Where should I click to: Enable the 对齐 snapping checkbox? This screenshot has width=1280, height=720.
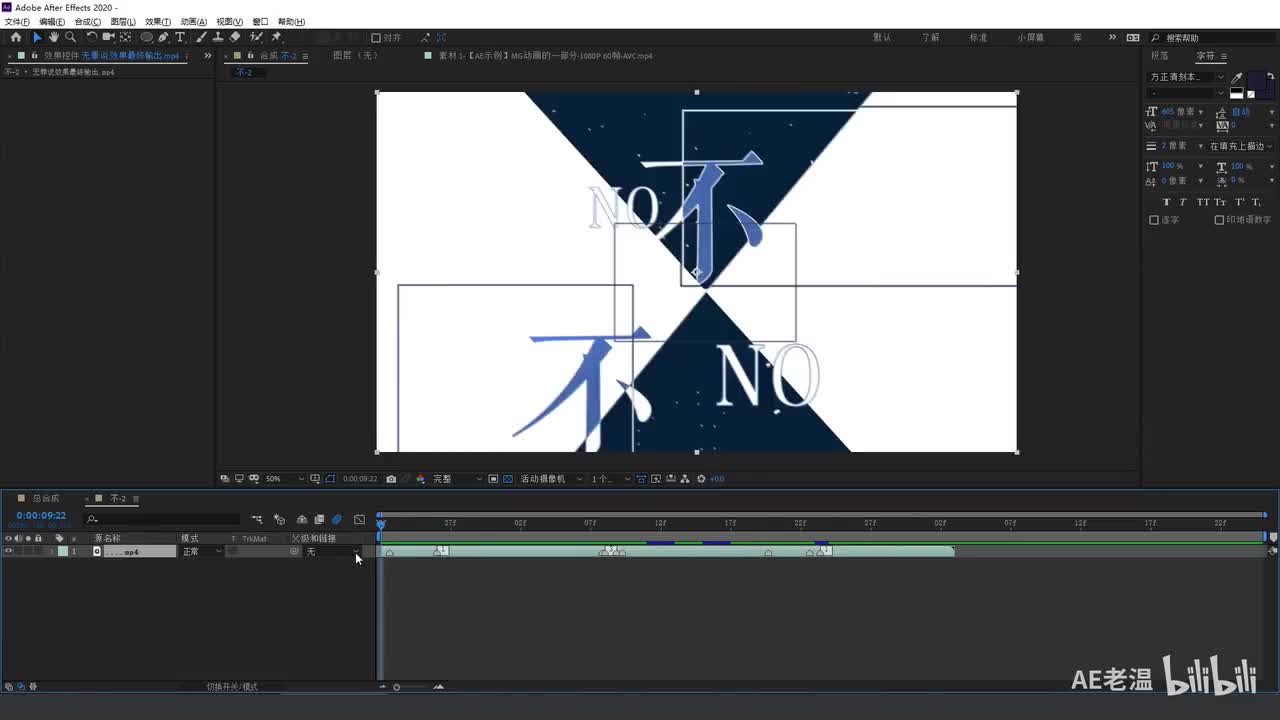click(376, 38)
